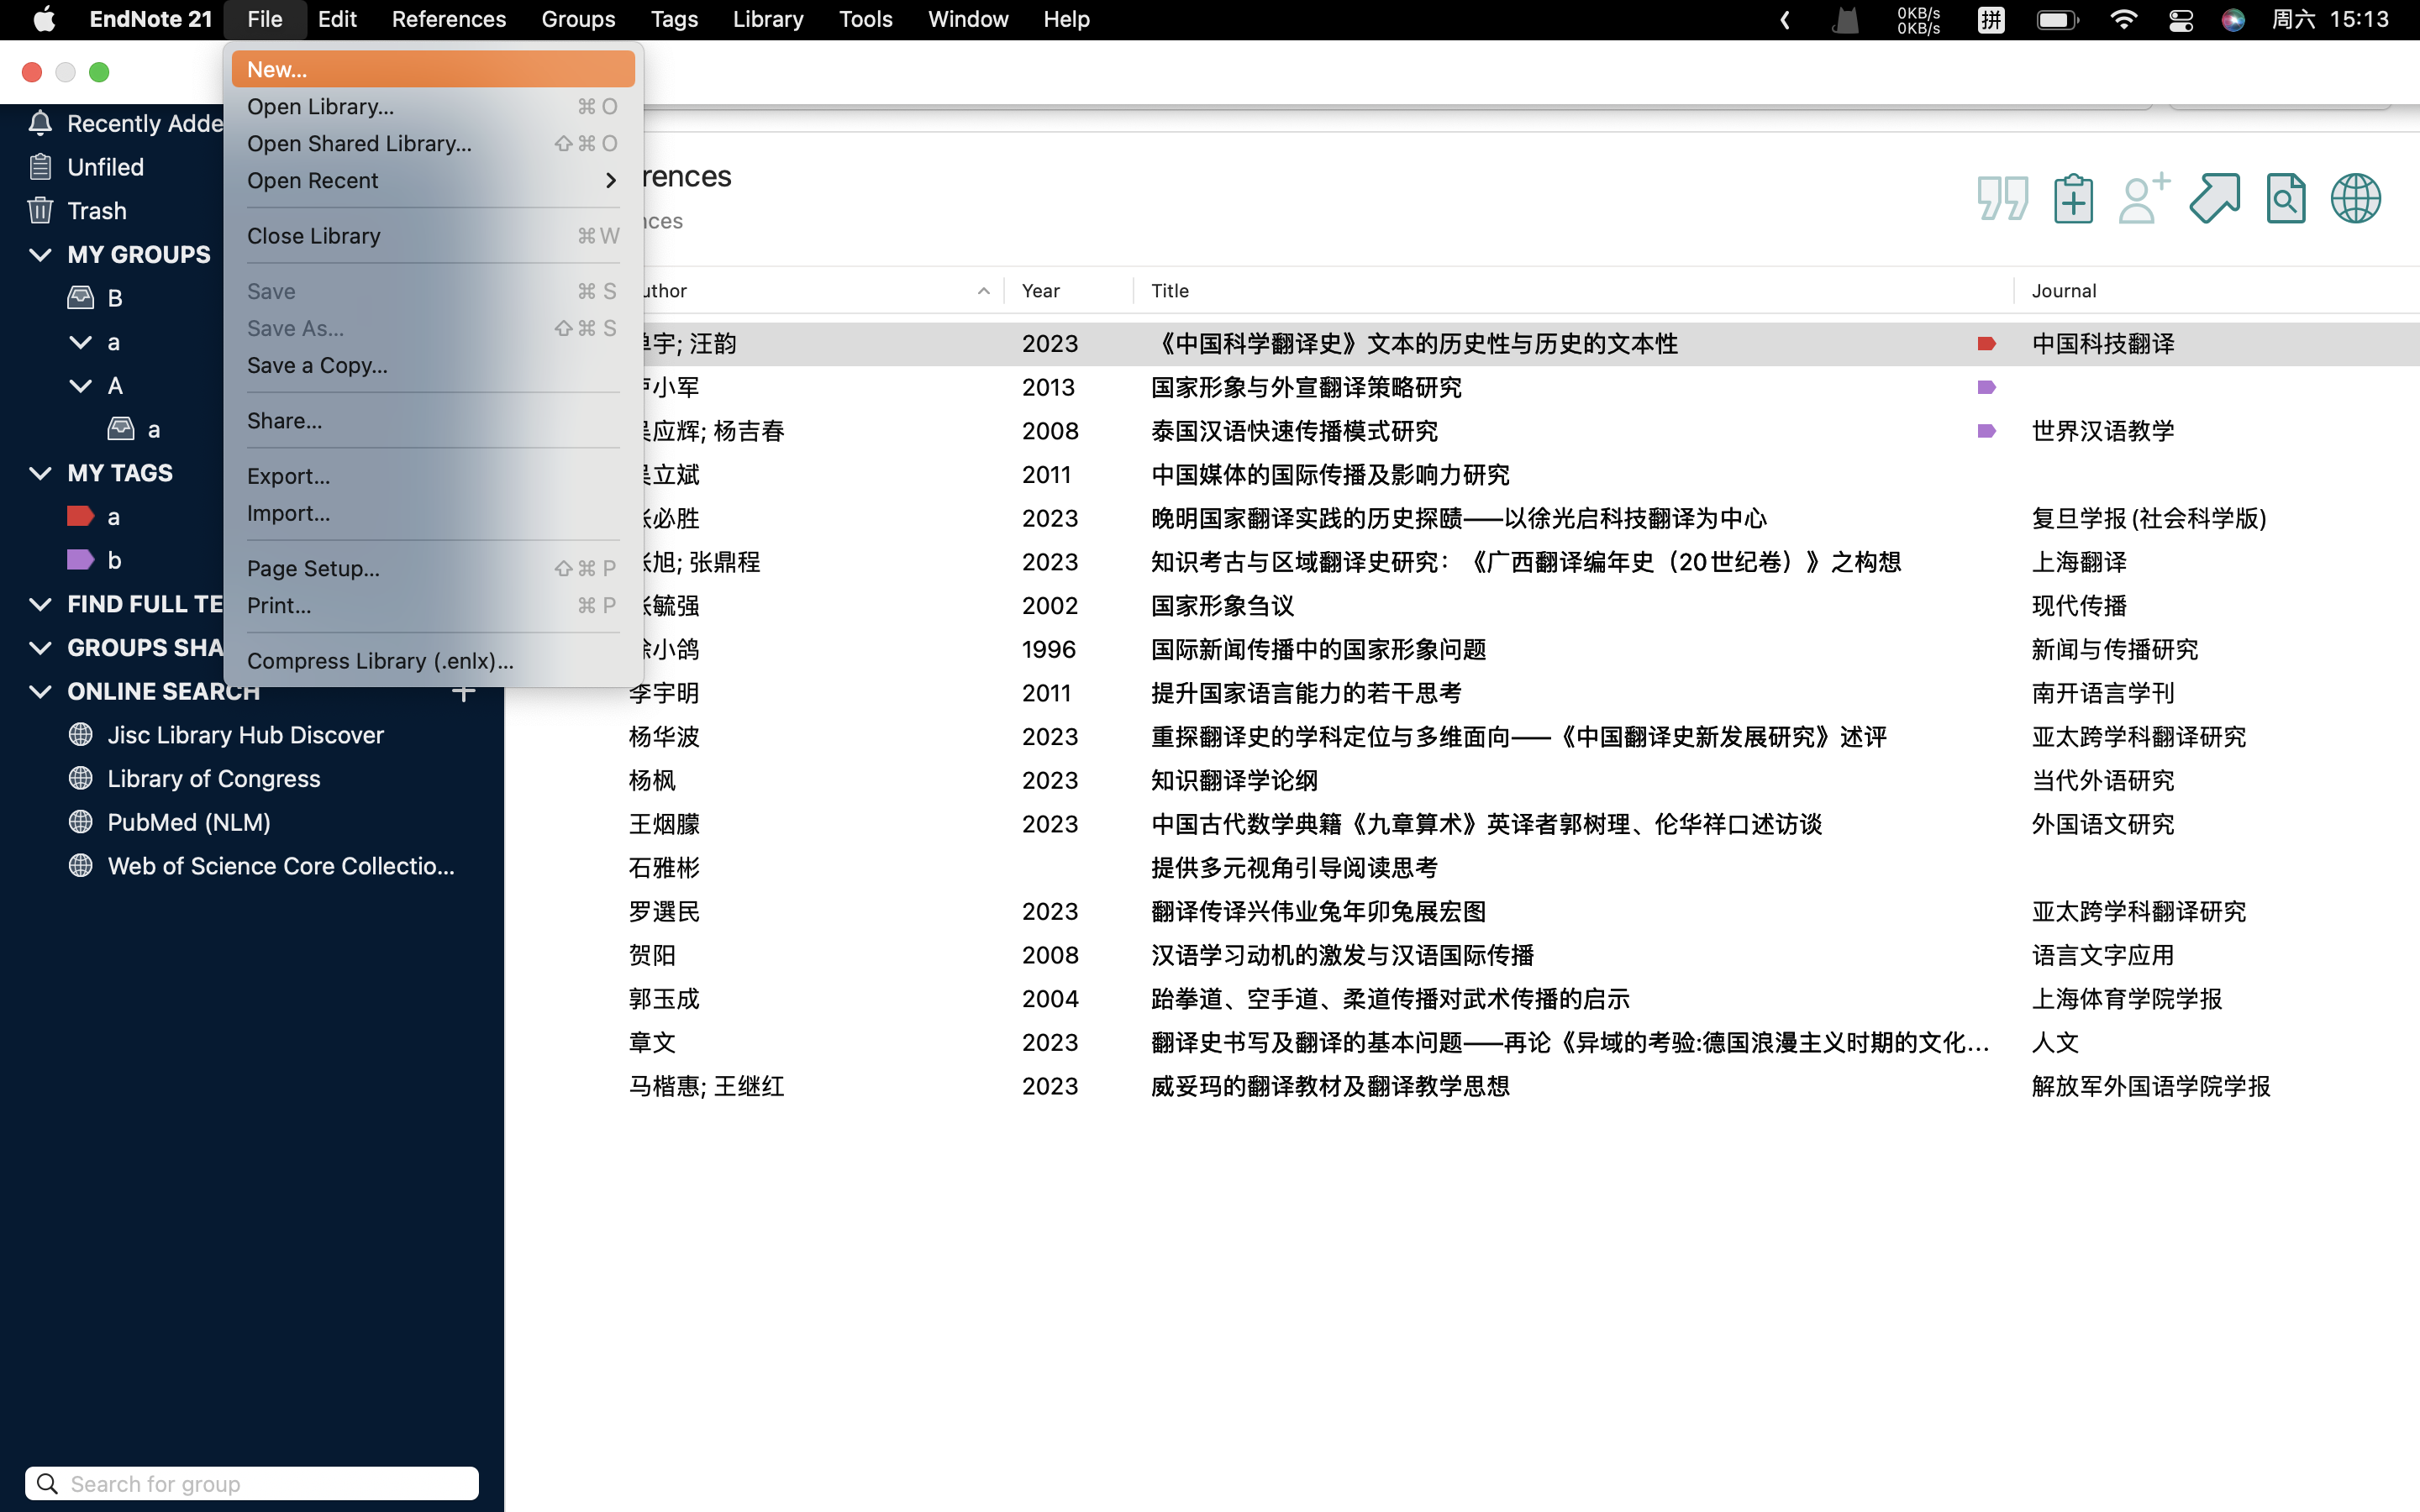Choose Compress Library (.enlx)... menu item

380,661
